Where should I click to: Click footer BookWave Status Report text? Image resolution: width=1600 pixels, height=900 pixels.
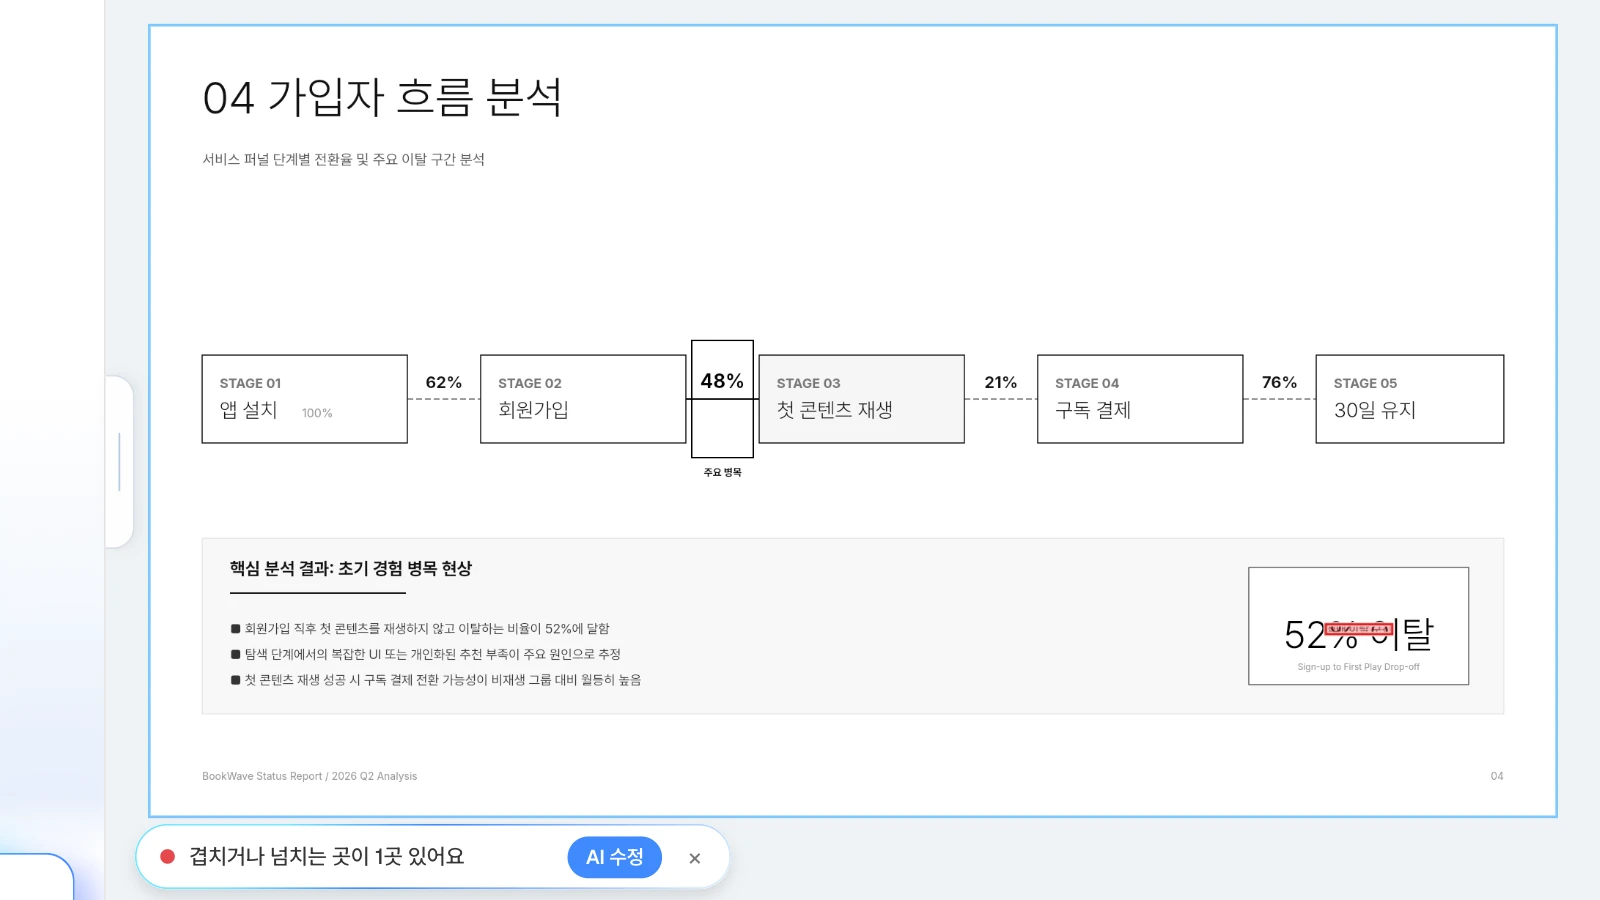click(x=310, y=776)
